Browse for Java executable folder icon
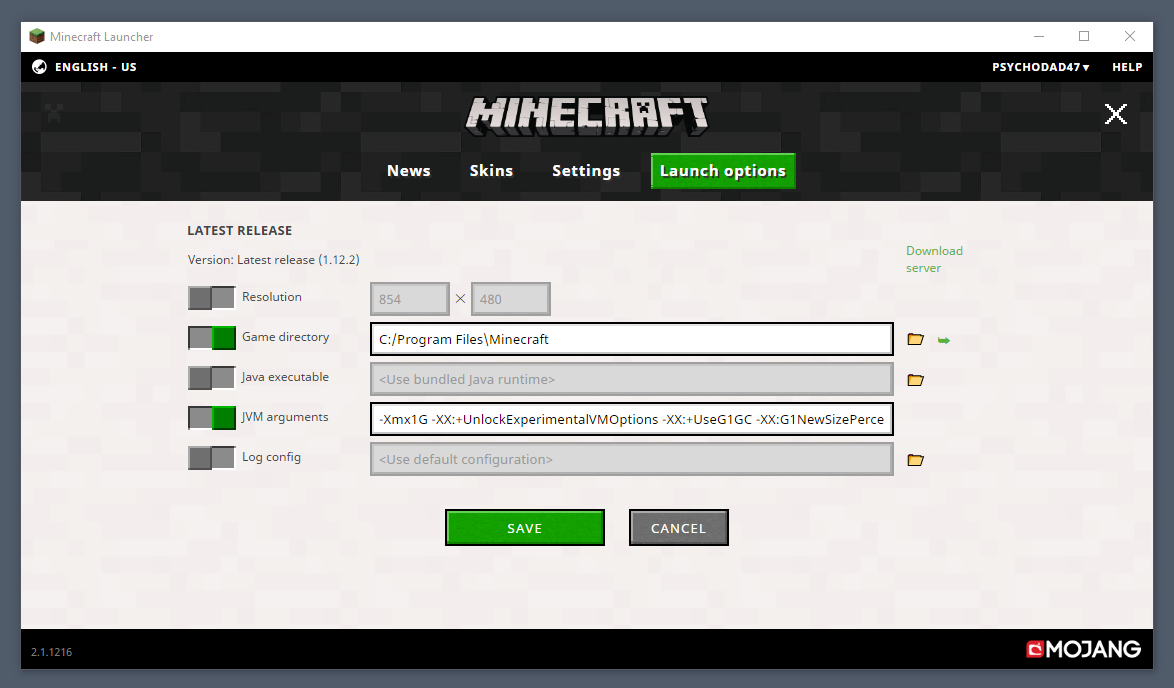 (915, 380)
